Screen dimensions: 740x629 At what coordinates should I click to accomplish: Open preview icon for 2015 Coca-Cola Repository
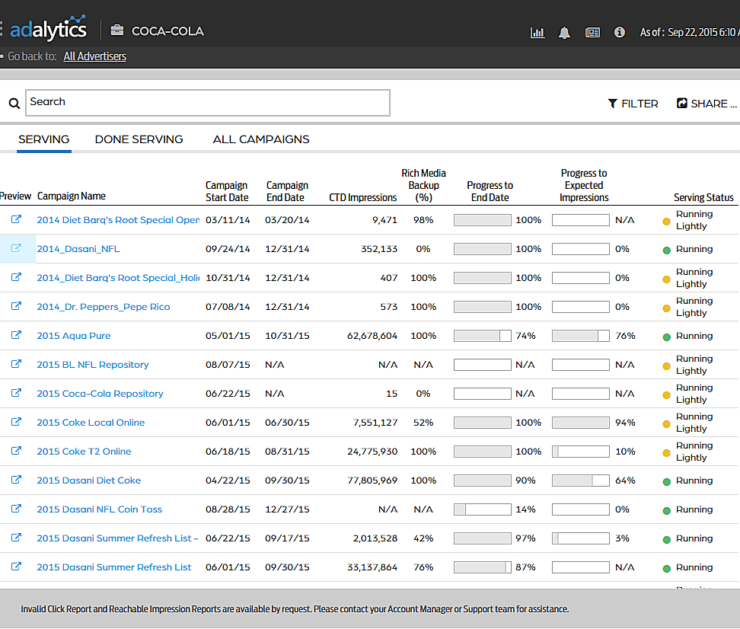pyautogui.click(x=16, y=393)
